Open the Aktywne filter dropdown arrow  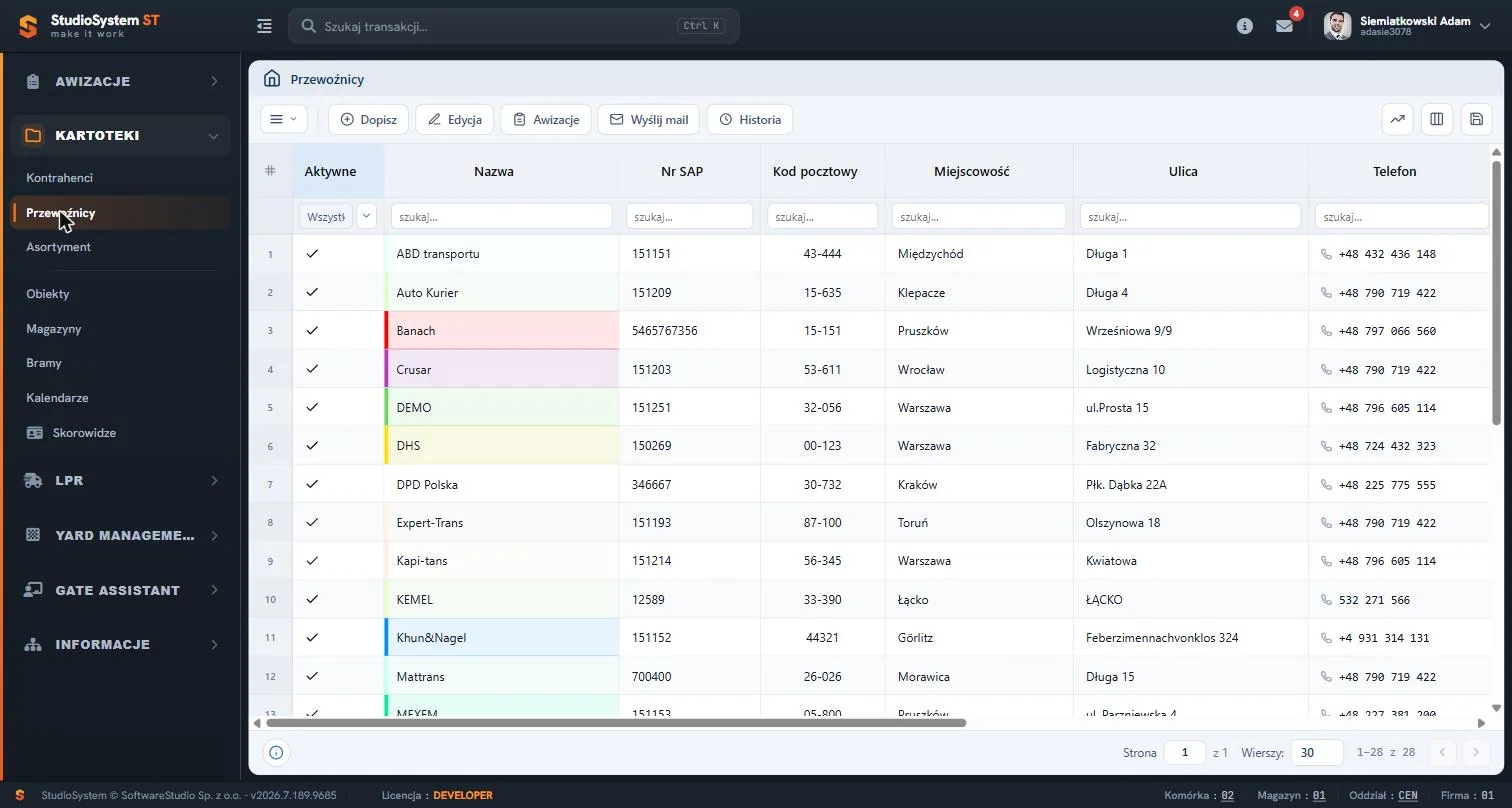pyautogui.click(x=367, y=216)
